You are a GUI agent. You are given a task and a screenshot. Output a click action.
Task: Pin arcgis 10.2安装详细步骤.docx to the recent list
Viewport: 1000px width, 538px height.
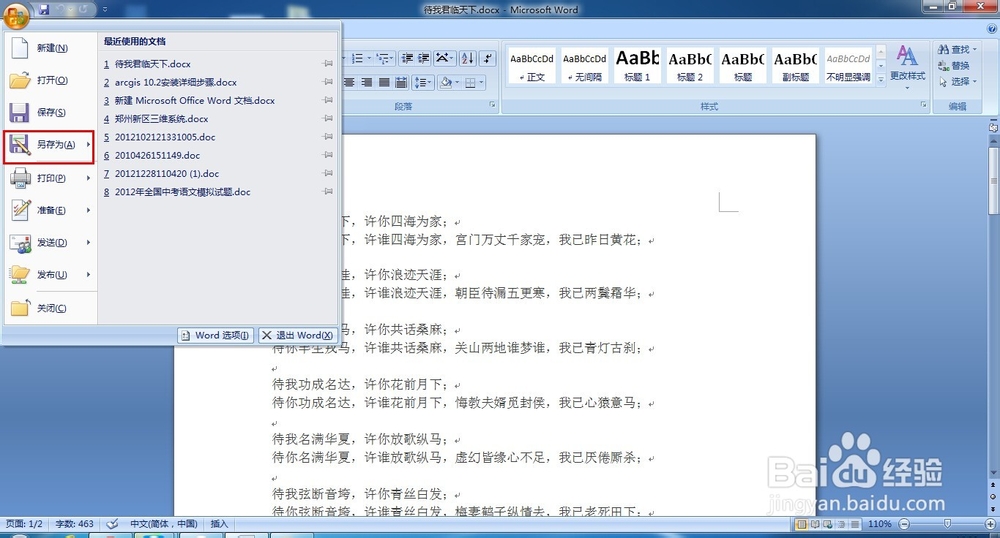328,82
